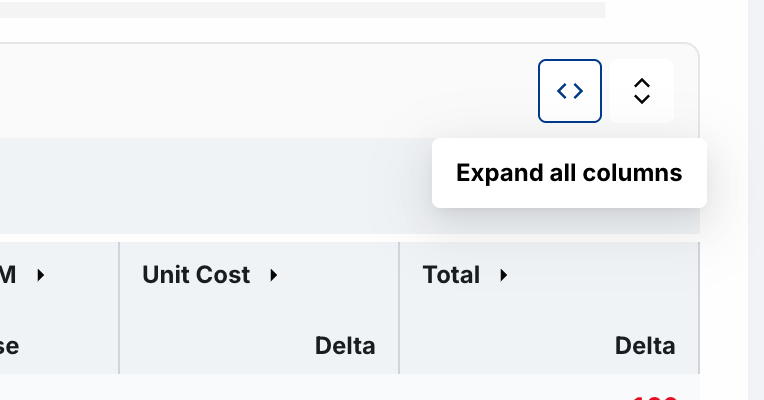
Task: Click the Delta subheader under Unit Cost
Action: click(345, 346)
